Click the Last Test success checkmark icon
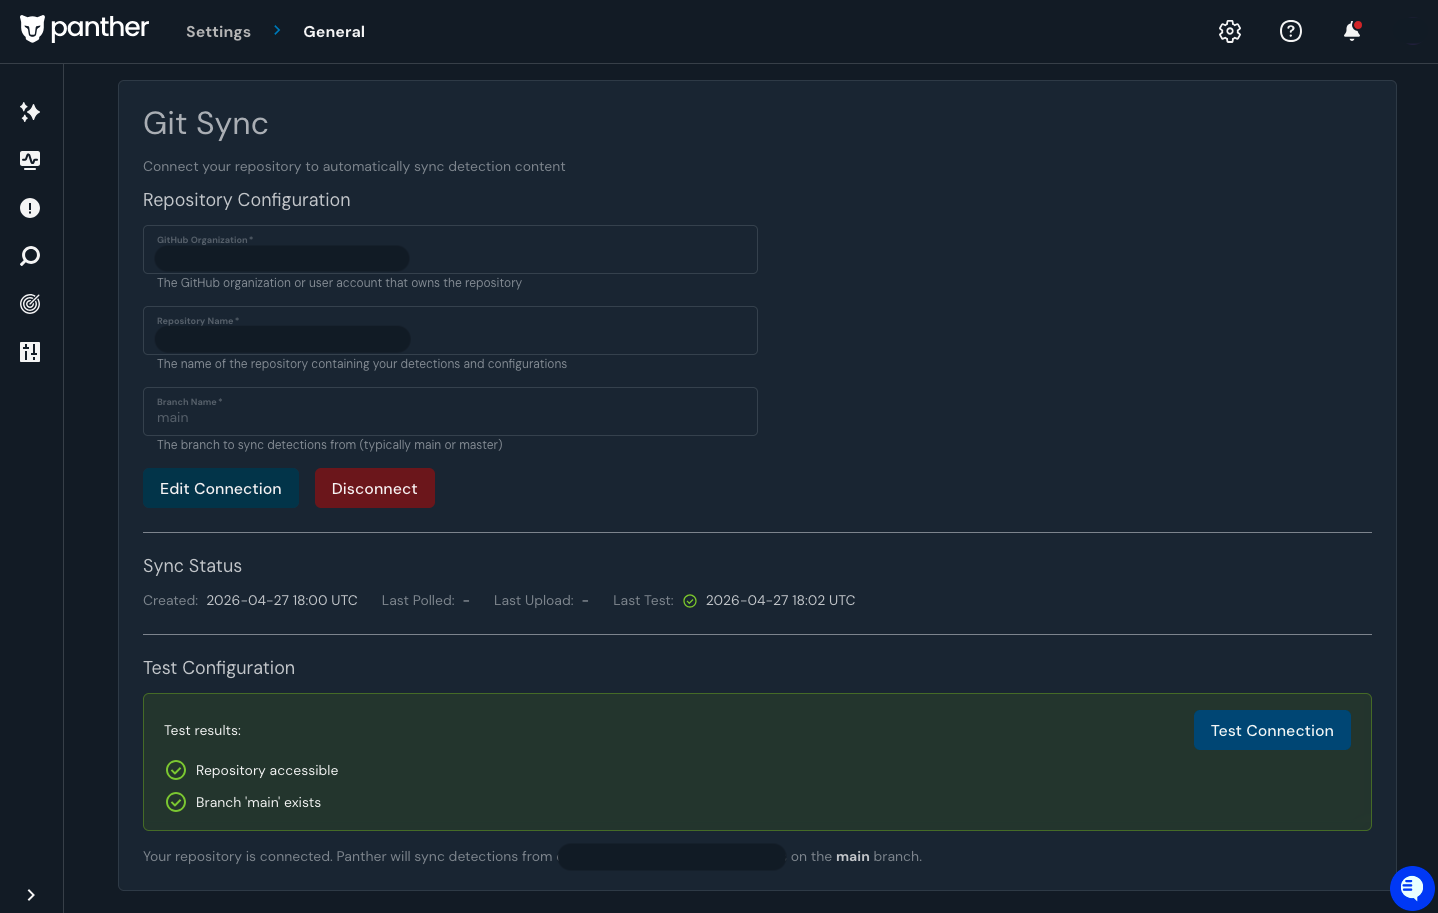Viewport: 1438px width, 913px height. coord(690,601)
